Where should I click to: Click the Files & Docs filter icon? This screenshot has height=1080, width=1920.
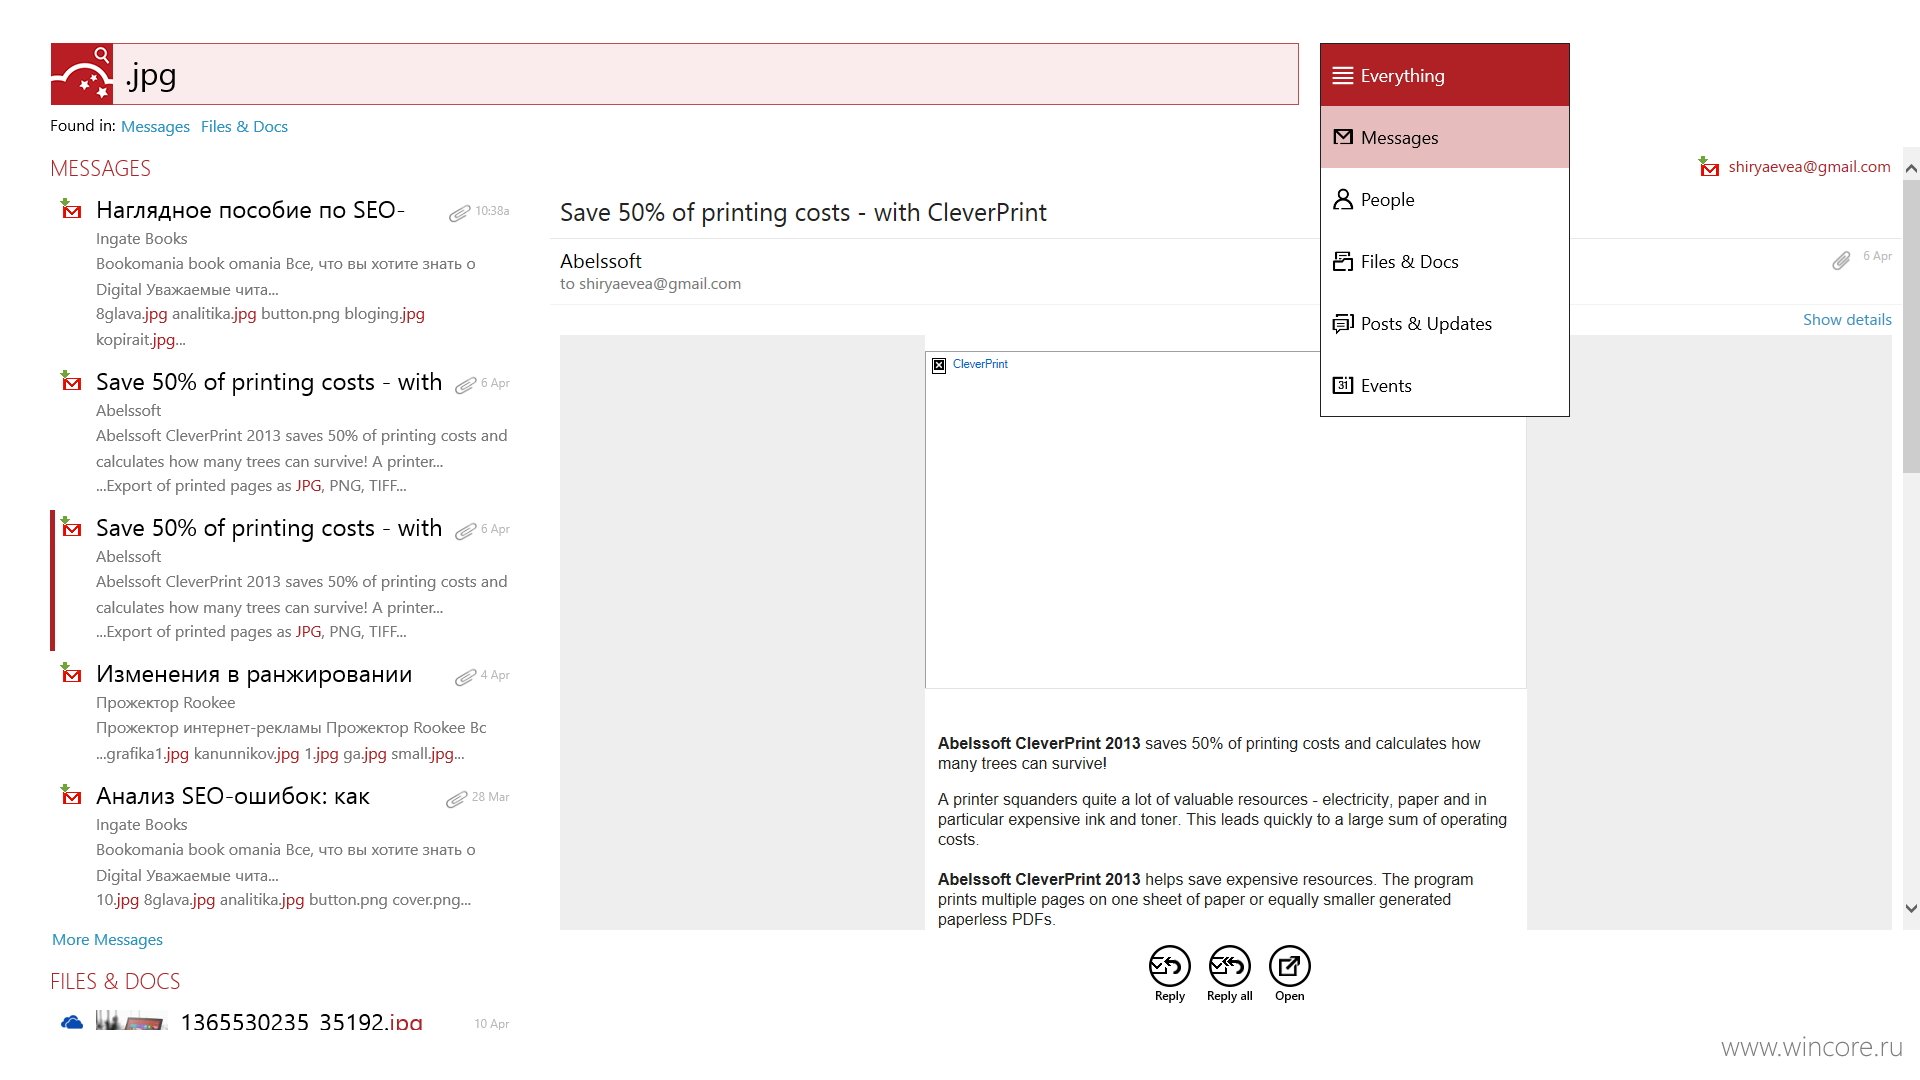[1343, 261]
